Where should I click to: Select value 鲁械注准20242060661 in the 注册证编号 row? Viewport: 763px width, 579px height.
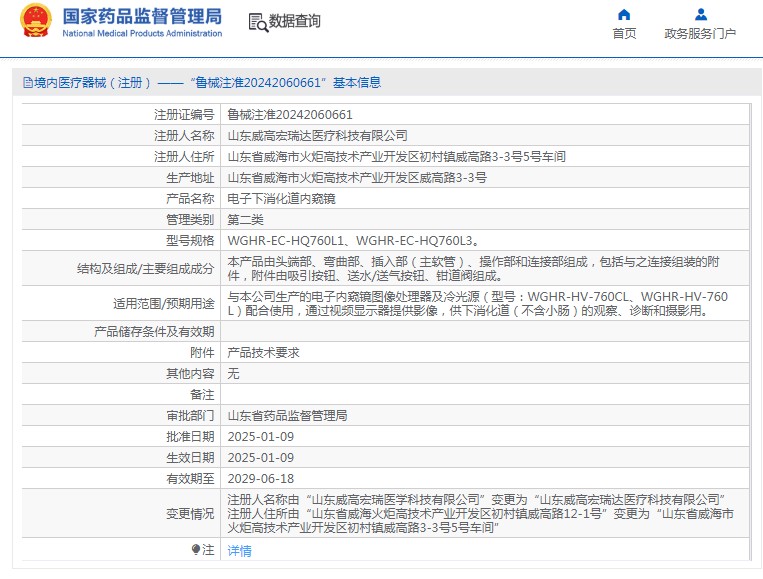pyautogui.click(x=290, y=115)
